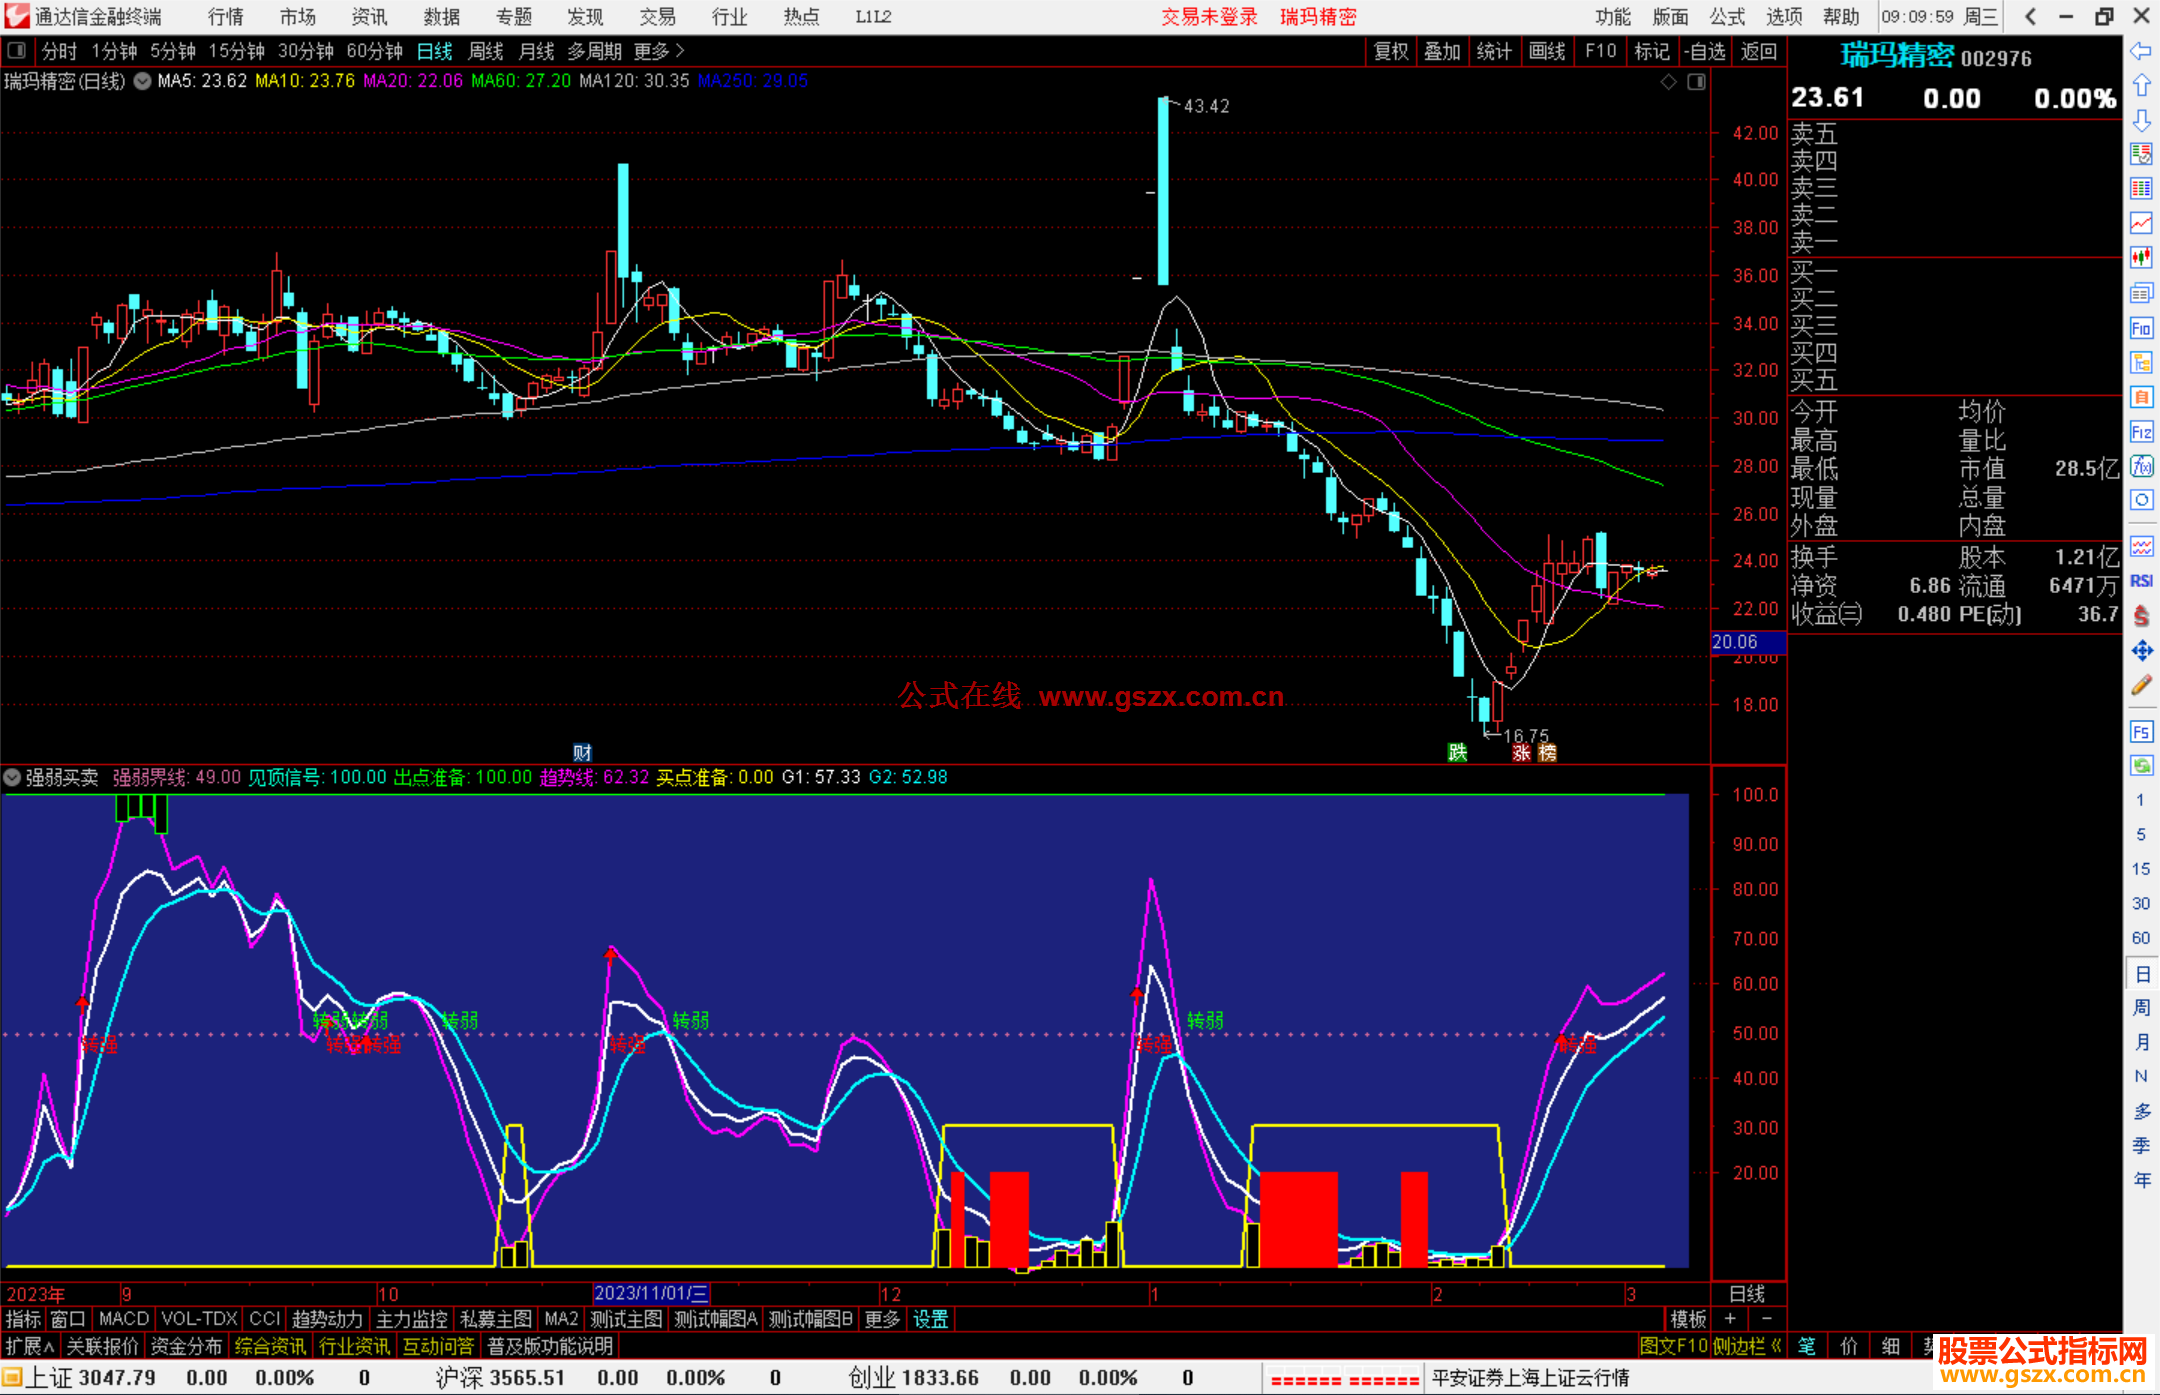Click the 2023/11/01 date marker on timeline
Image resolution: width=2160 pixels, height=1395 pixels.
coord(651,1293)
